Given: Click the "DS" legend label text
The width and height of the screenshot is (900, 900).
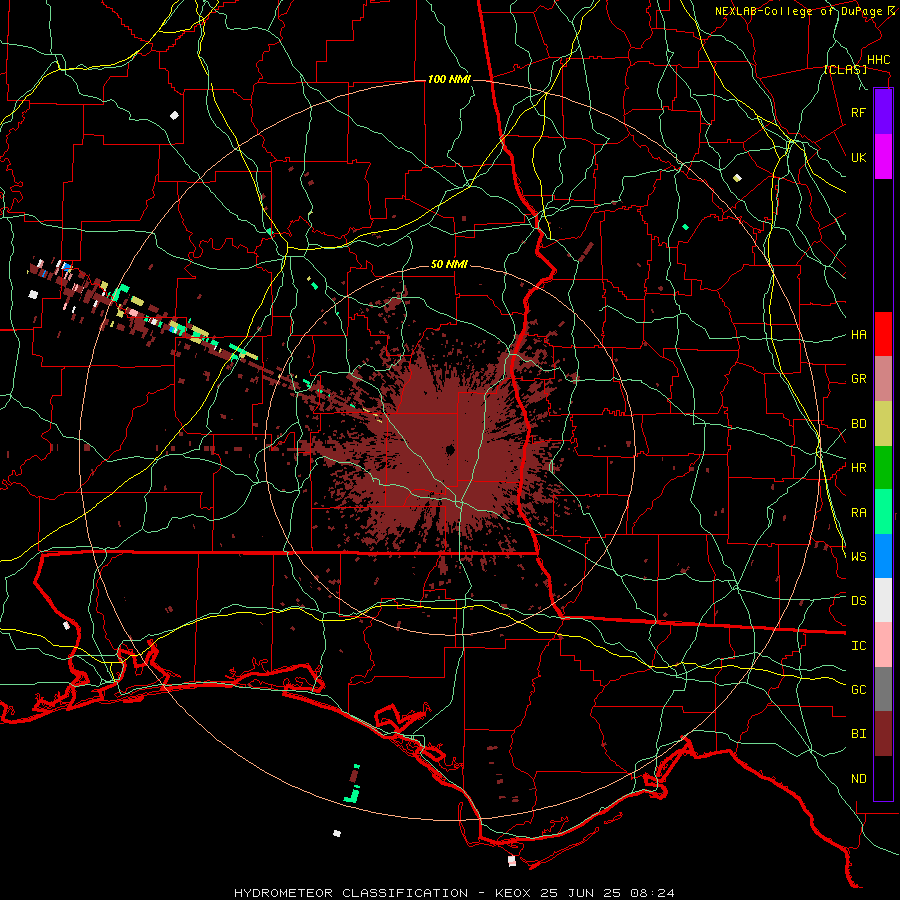Looking at the screenshot, I should (858, 601).
